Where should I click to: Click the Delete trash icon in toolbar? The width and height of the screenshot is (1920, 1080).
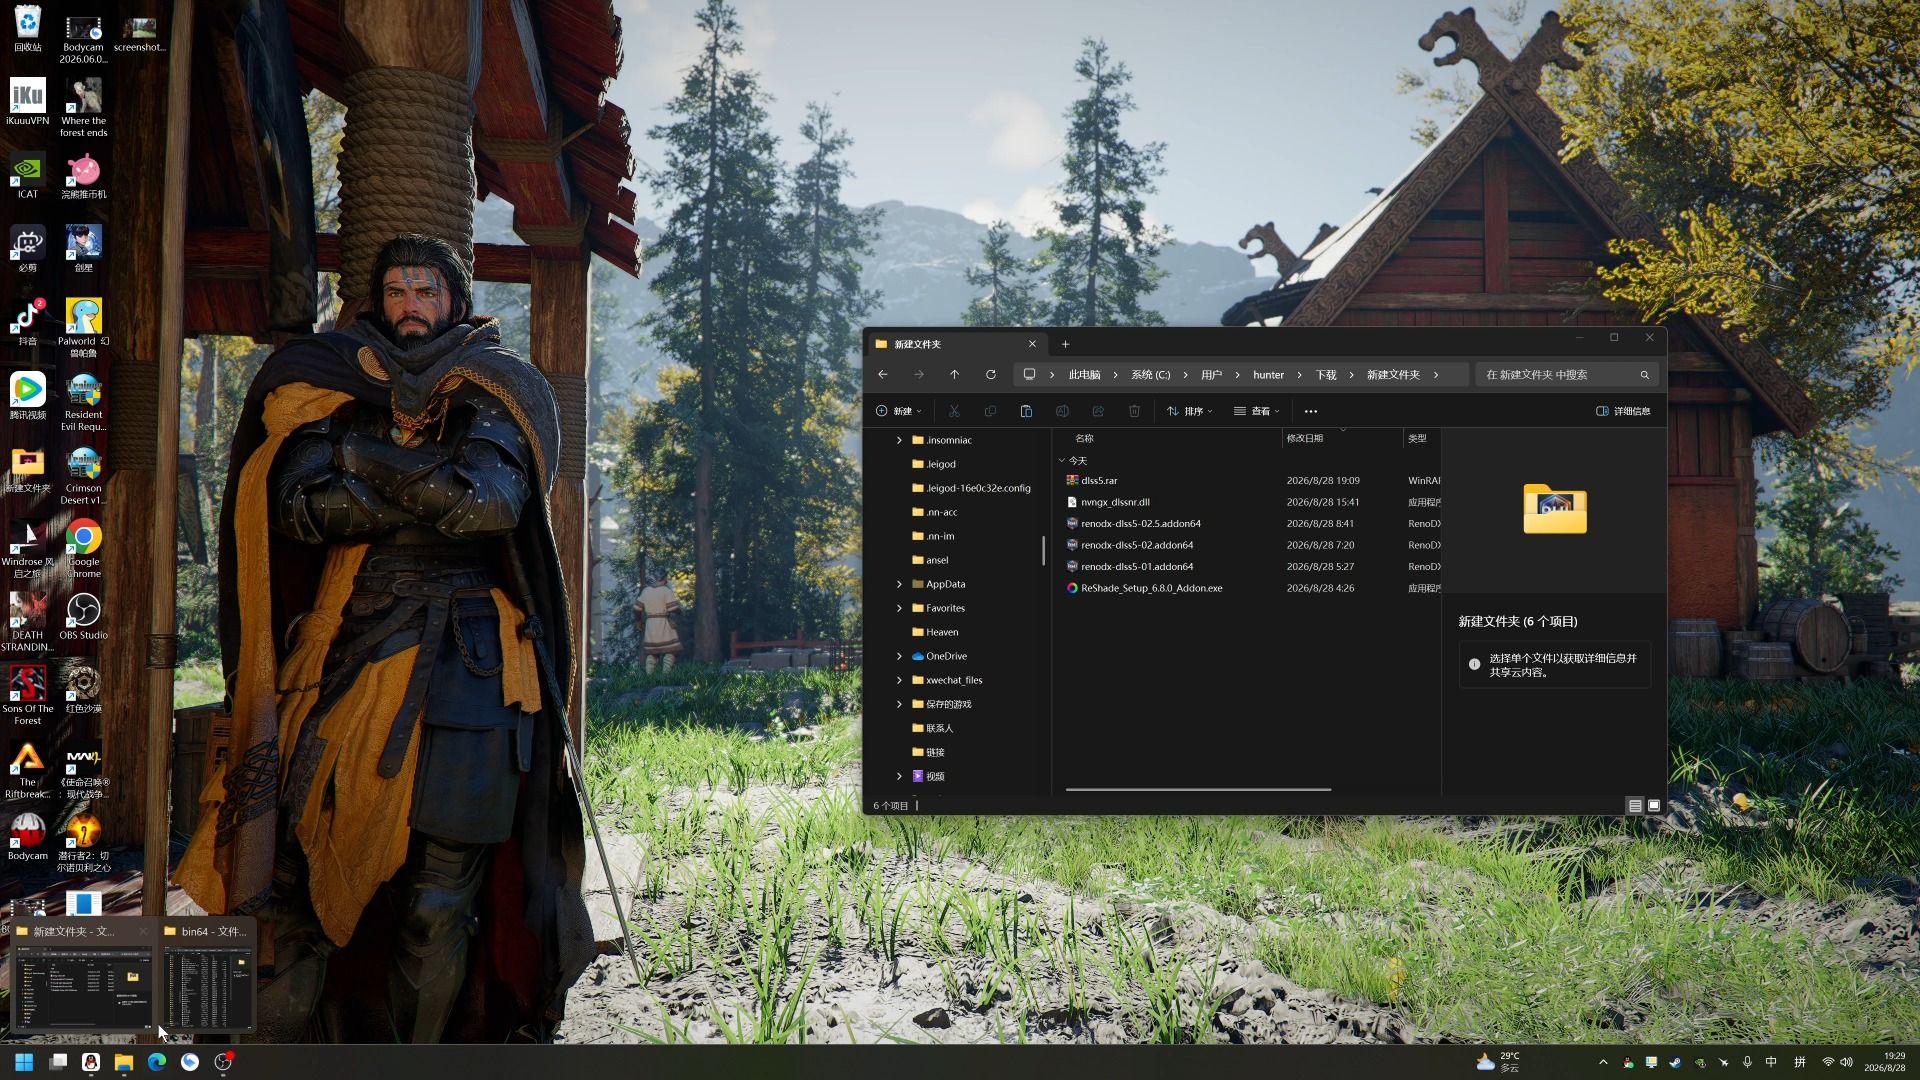pyautogui.click(x=1134, y=411)
